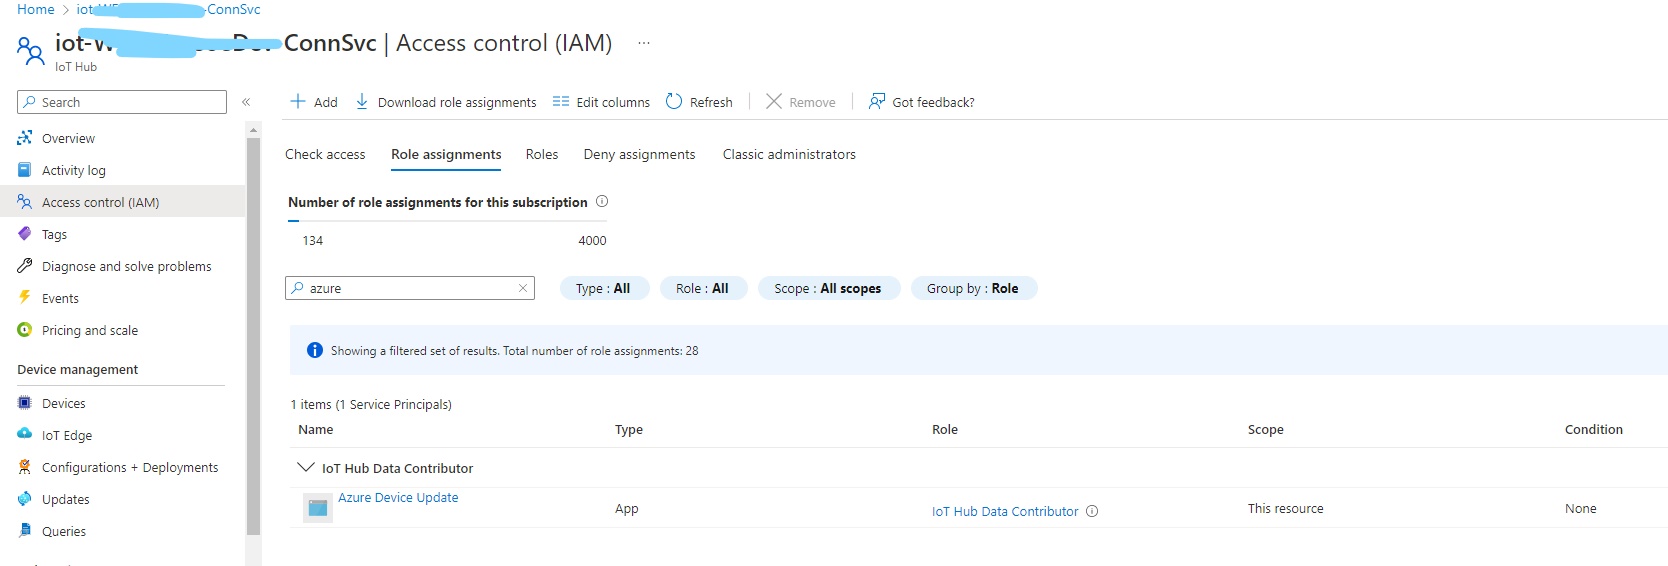Click the Condition column header
This screenshot has width=1668, height=566.
[x=1594, y=429]
